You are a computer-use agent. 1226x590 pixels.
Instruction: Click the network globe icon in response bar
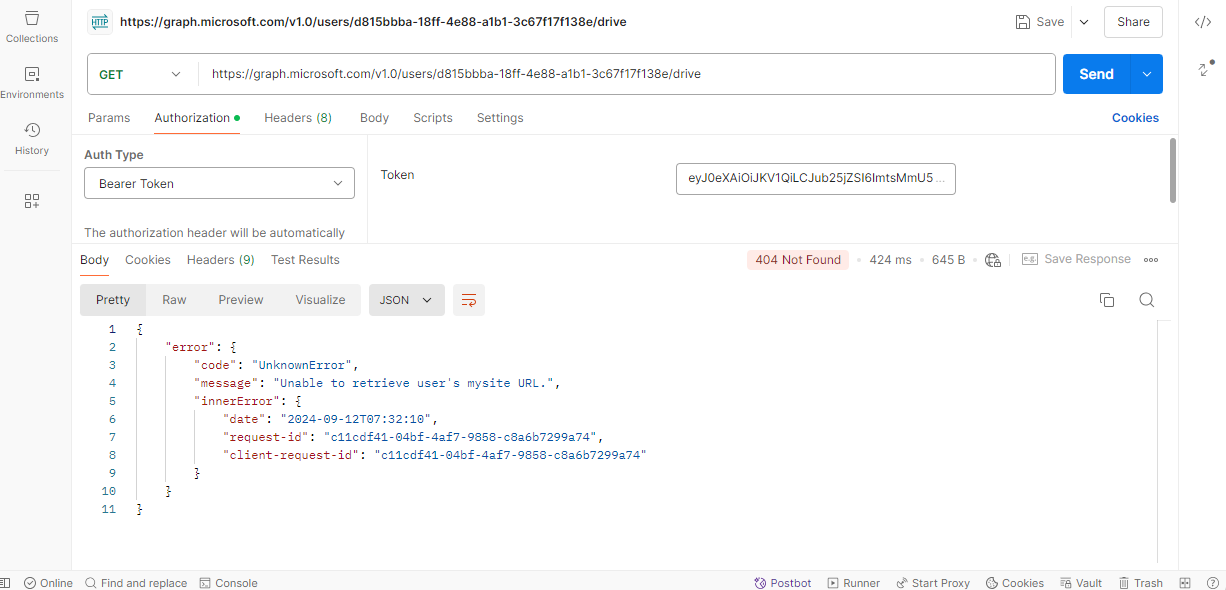[993, 260]
